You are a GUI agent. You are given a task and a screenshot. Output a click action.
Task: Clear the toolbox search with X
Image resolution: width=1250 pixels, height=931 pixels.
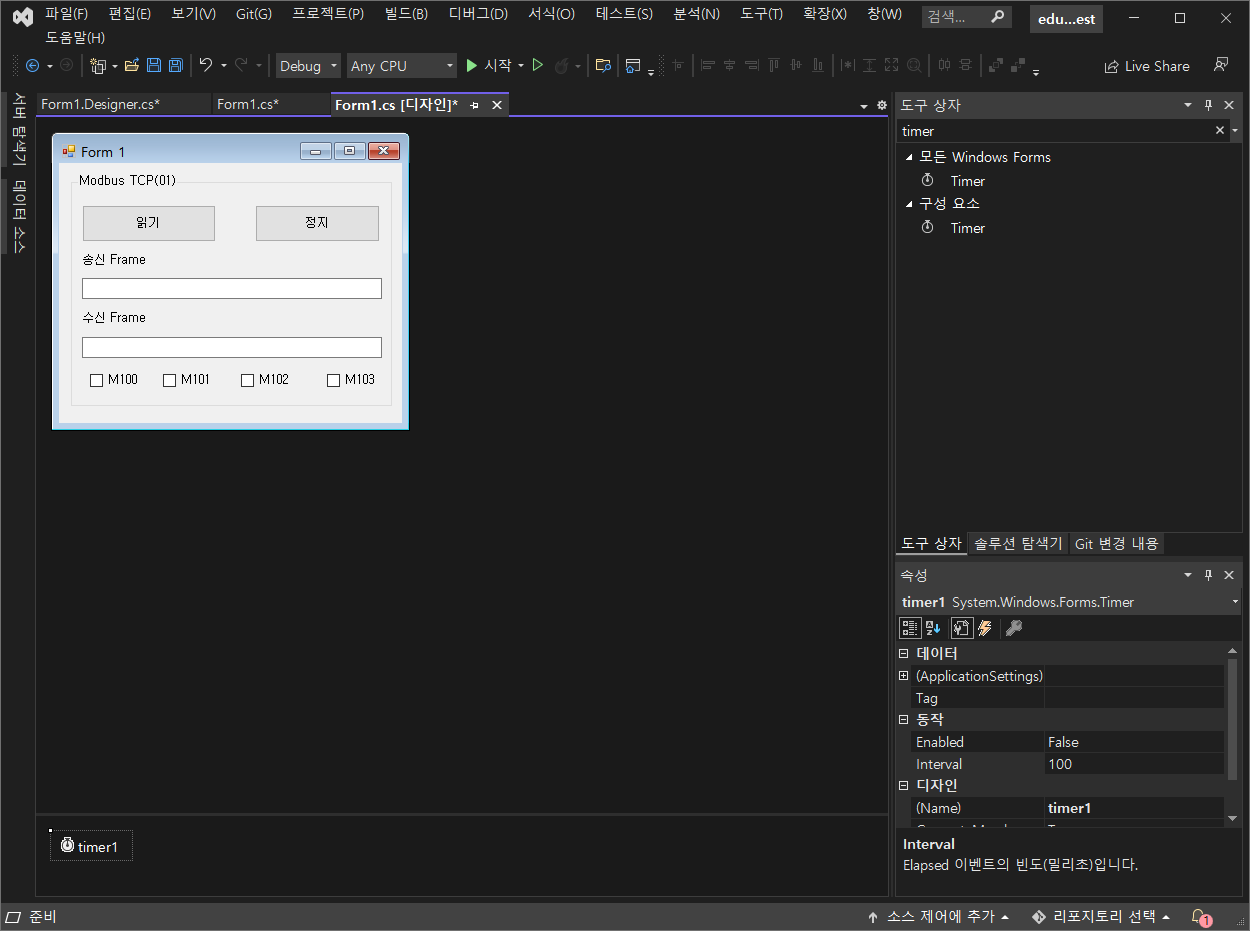(x=1219, y=131)
